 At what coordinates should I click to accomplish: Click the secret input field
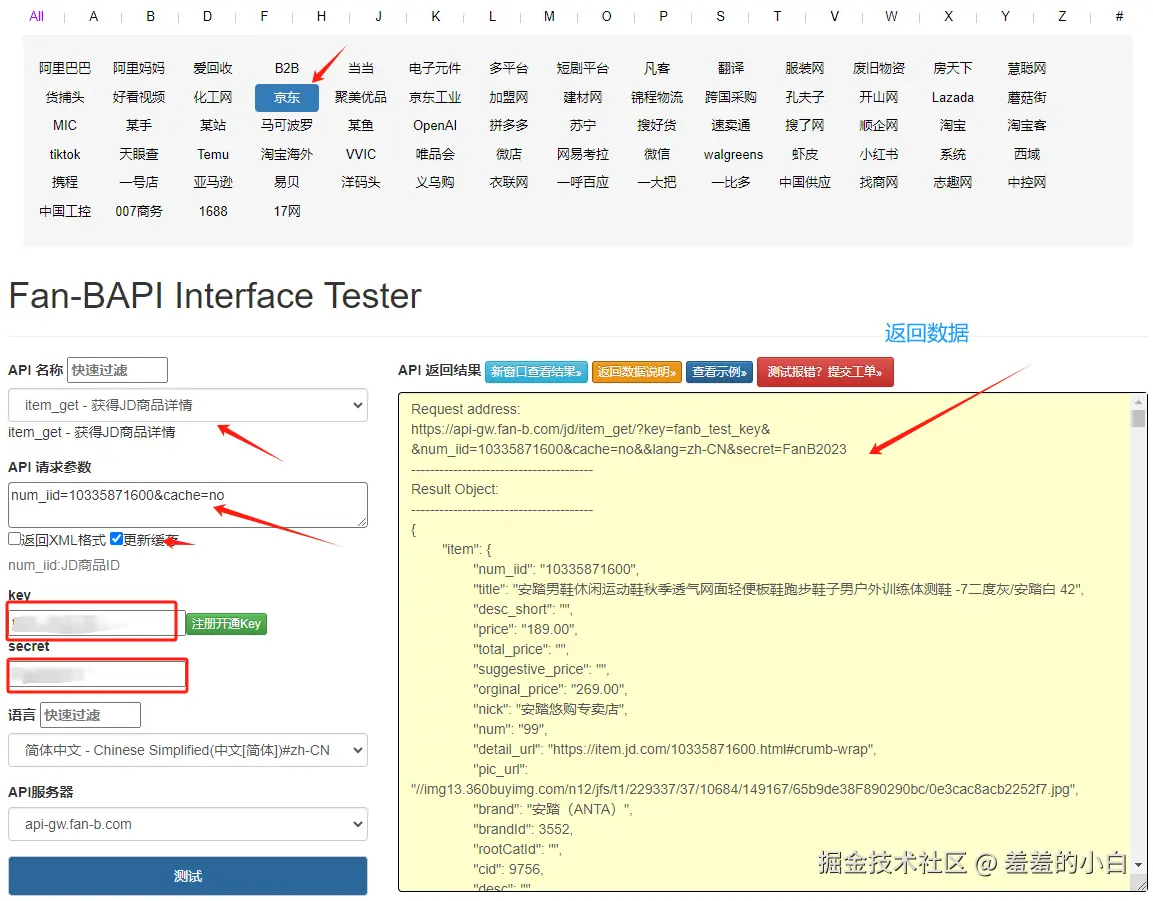tap(97, 674)
